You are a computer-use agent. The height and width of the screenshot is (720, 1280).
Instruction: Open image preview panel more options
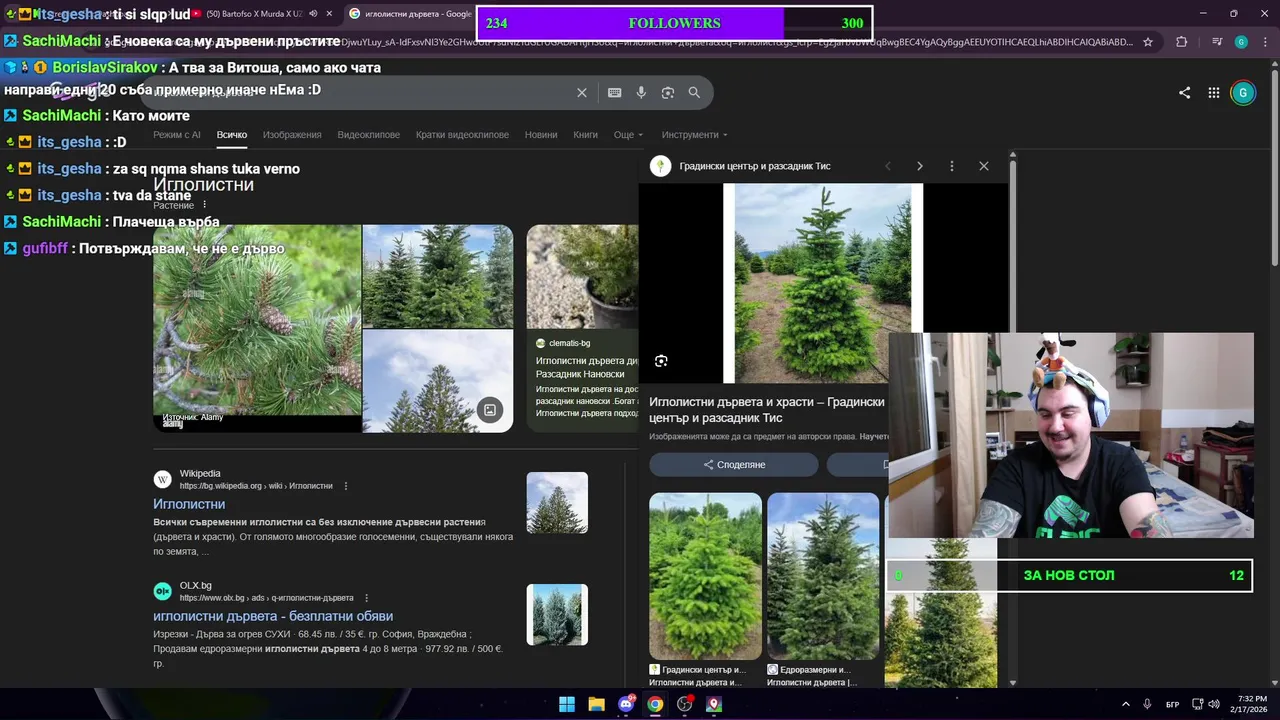point(951,166)
